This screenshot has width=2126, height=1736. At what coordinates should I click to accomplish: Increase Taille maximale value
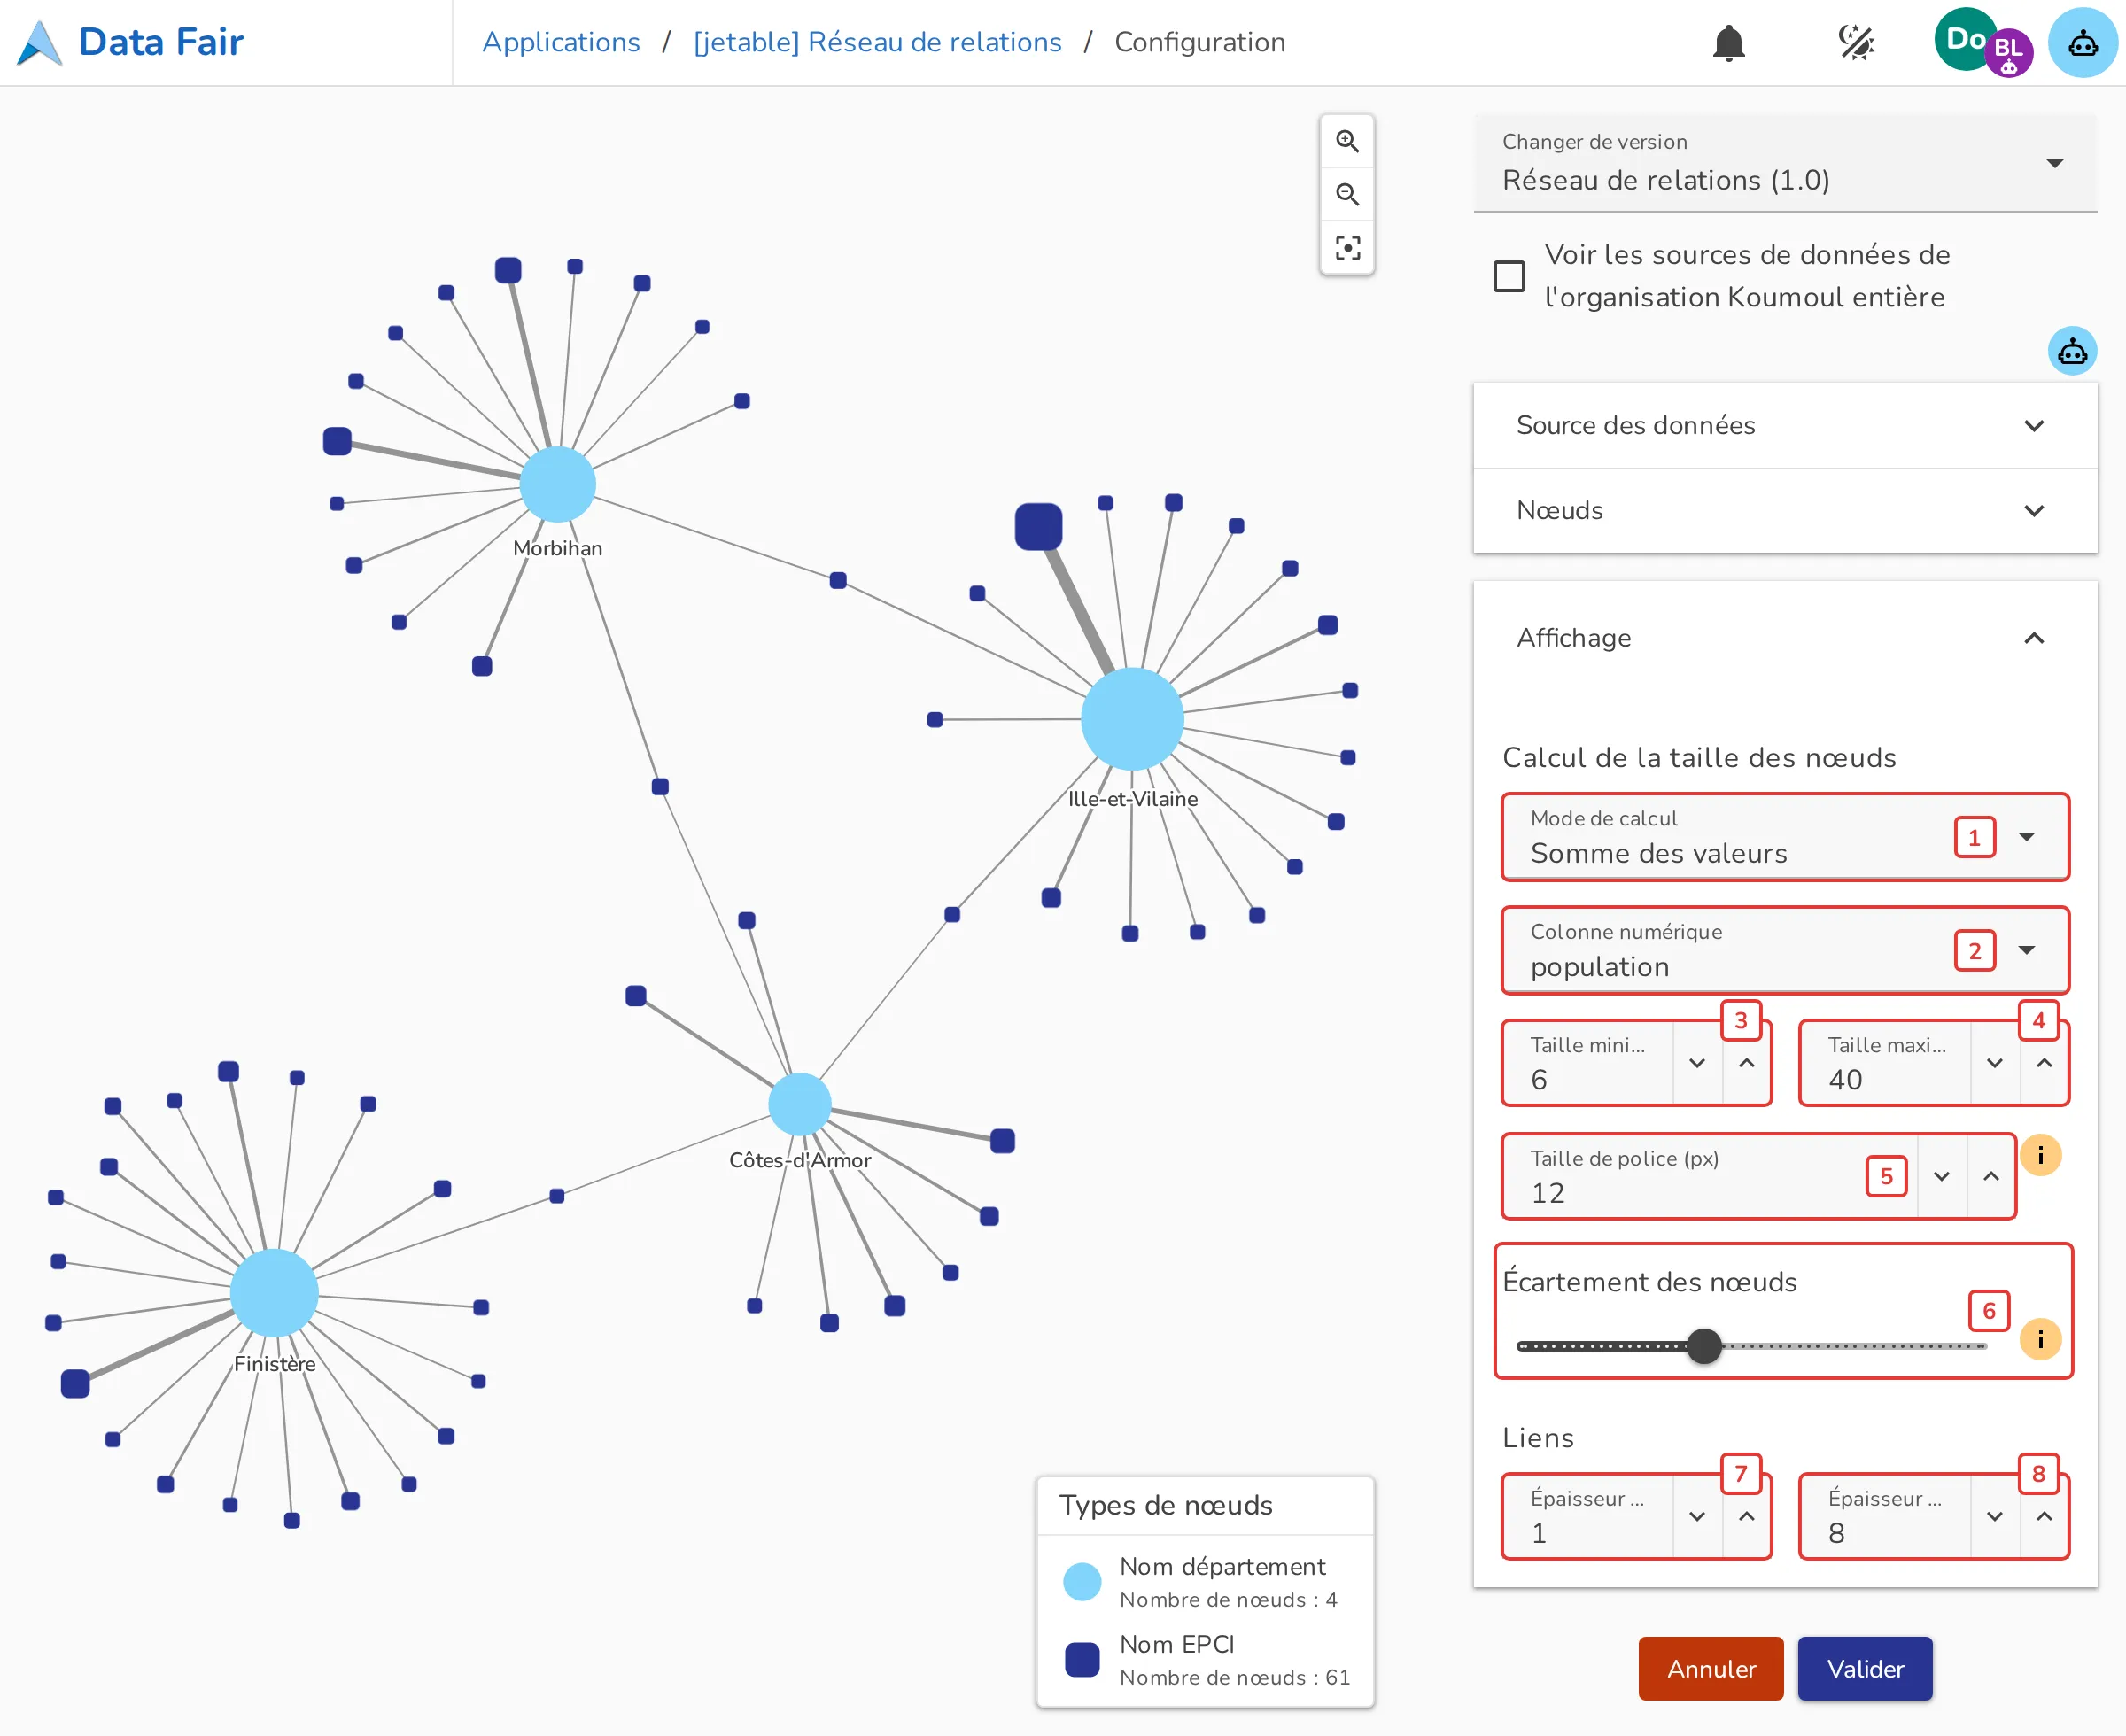(2044, 1063)
